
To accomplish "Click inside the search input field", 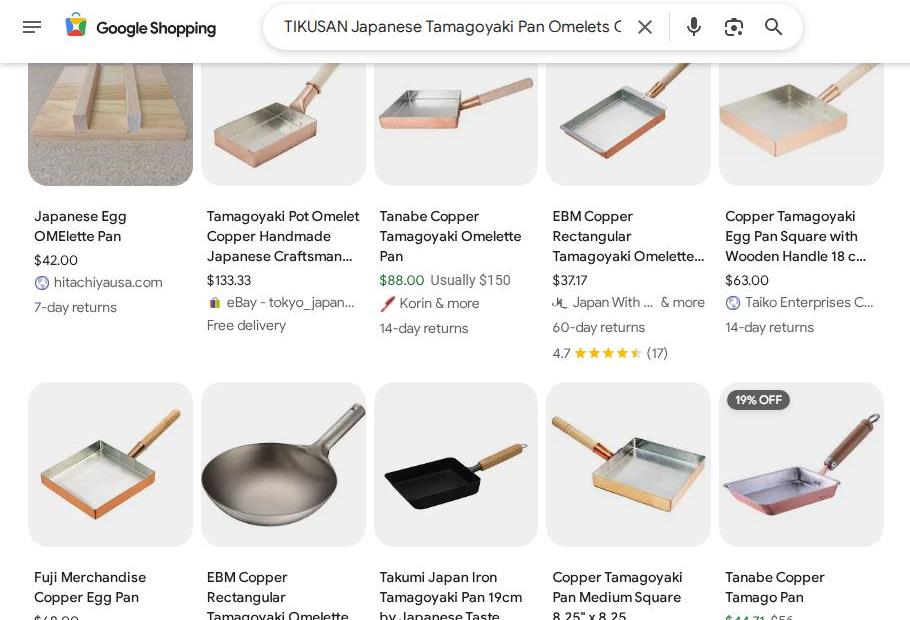I will tap(452, 27).
